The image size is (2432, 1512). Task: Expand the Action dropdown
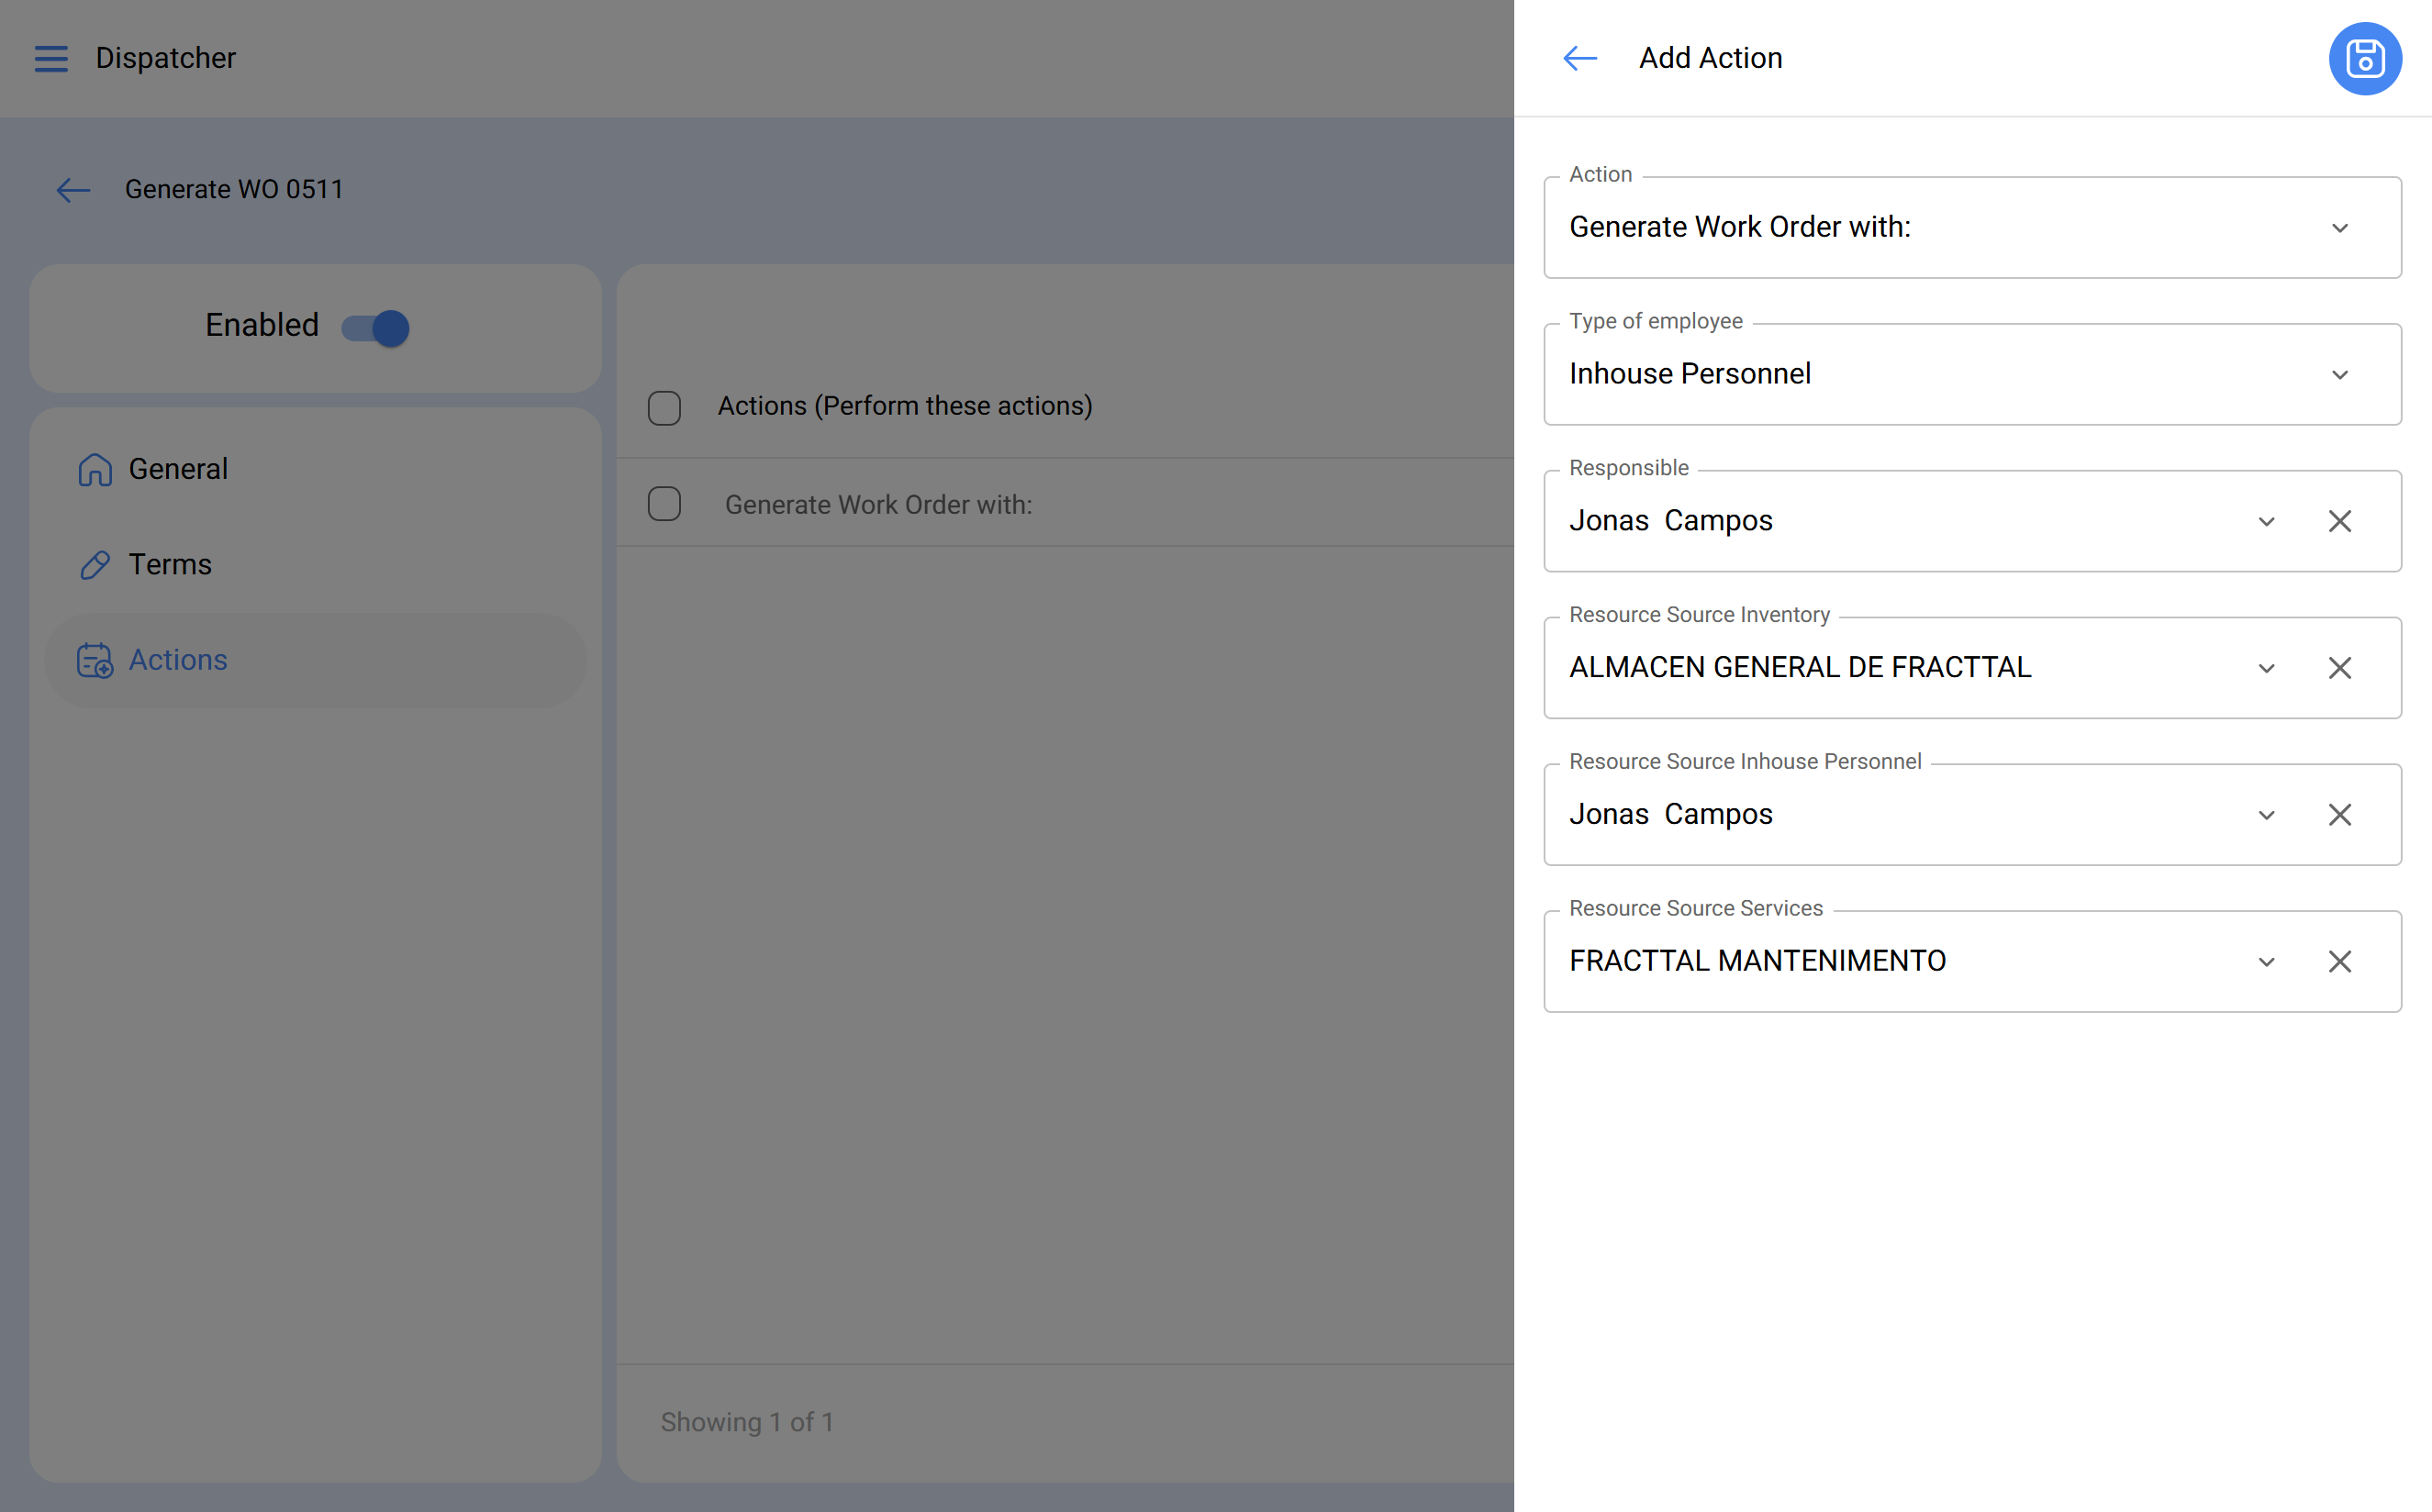click(x=2339, y=228)
